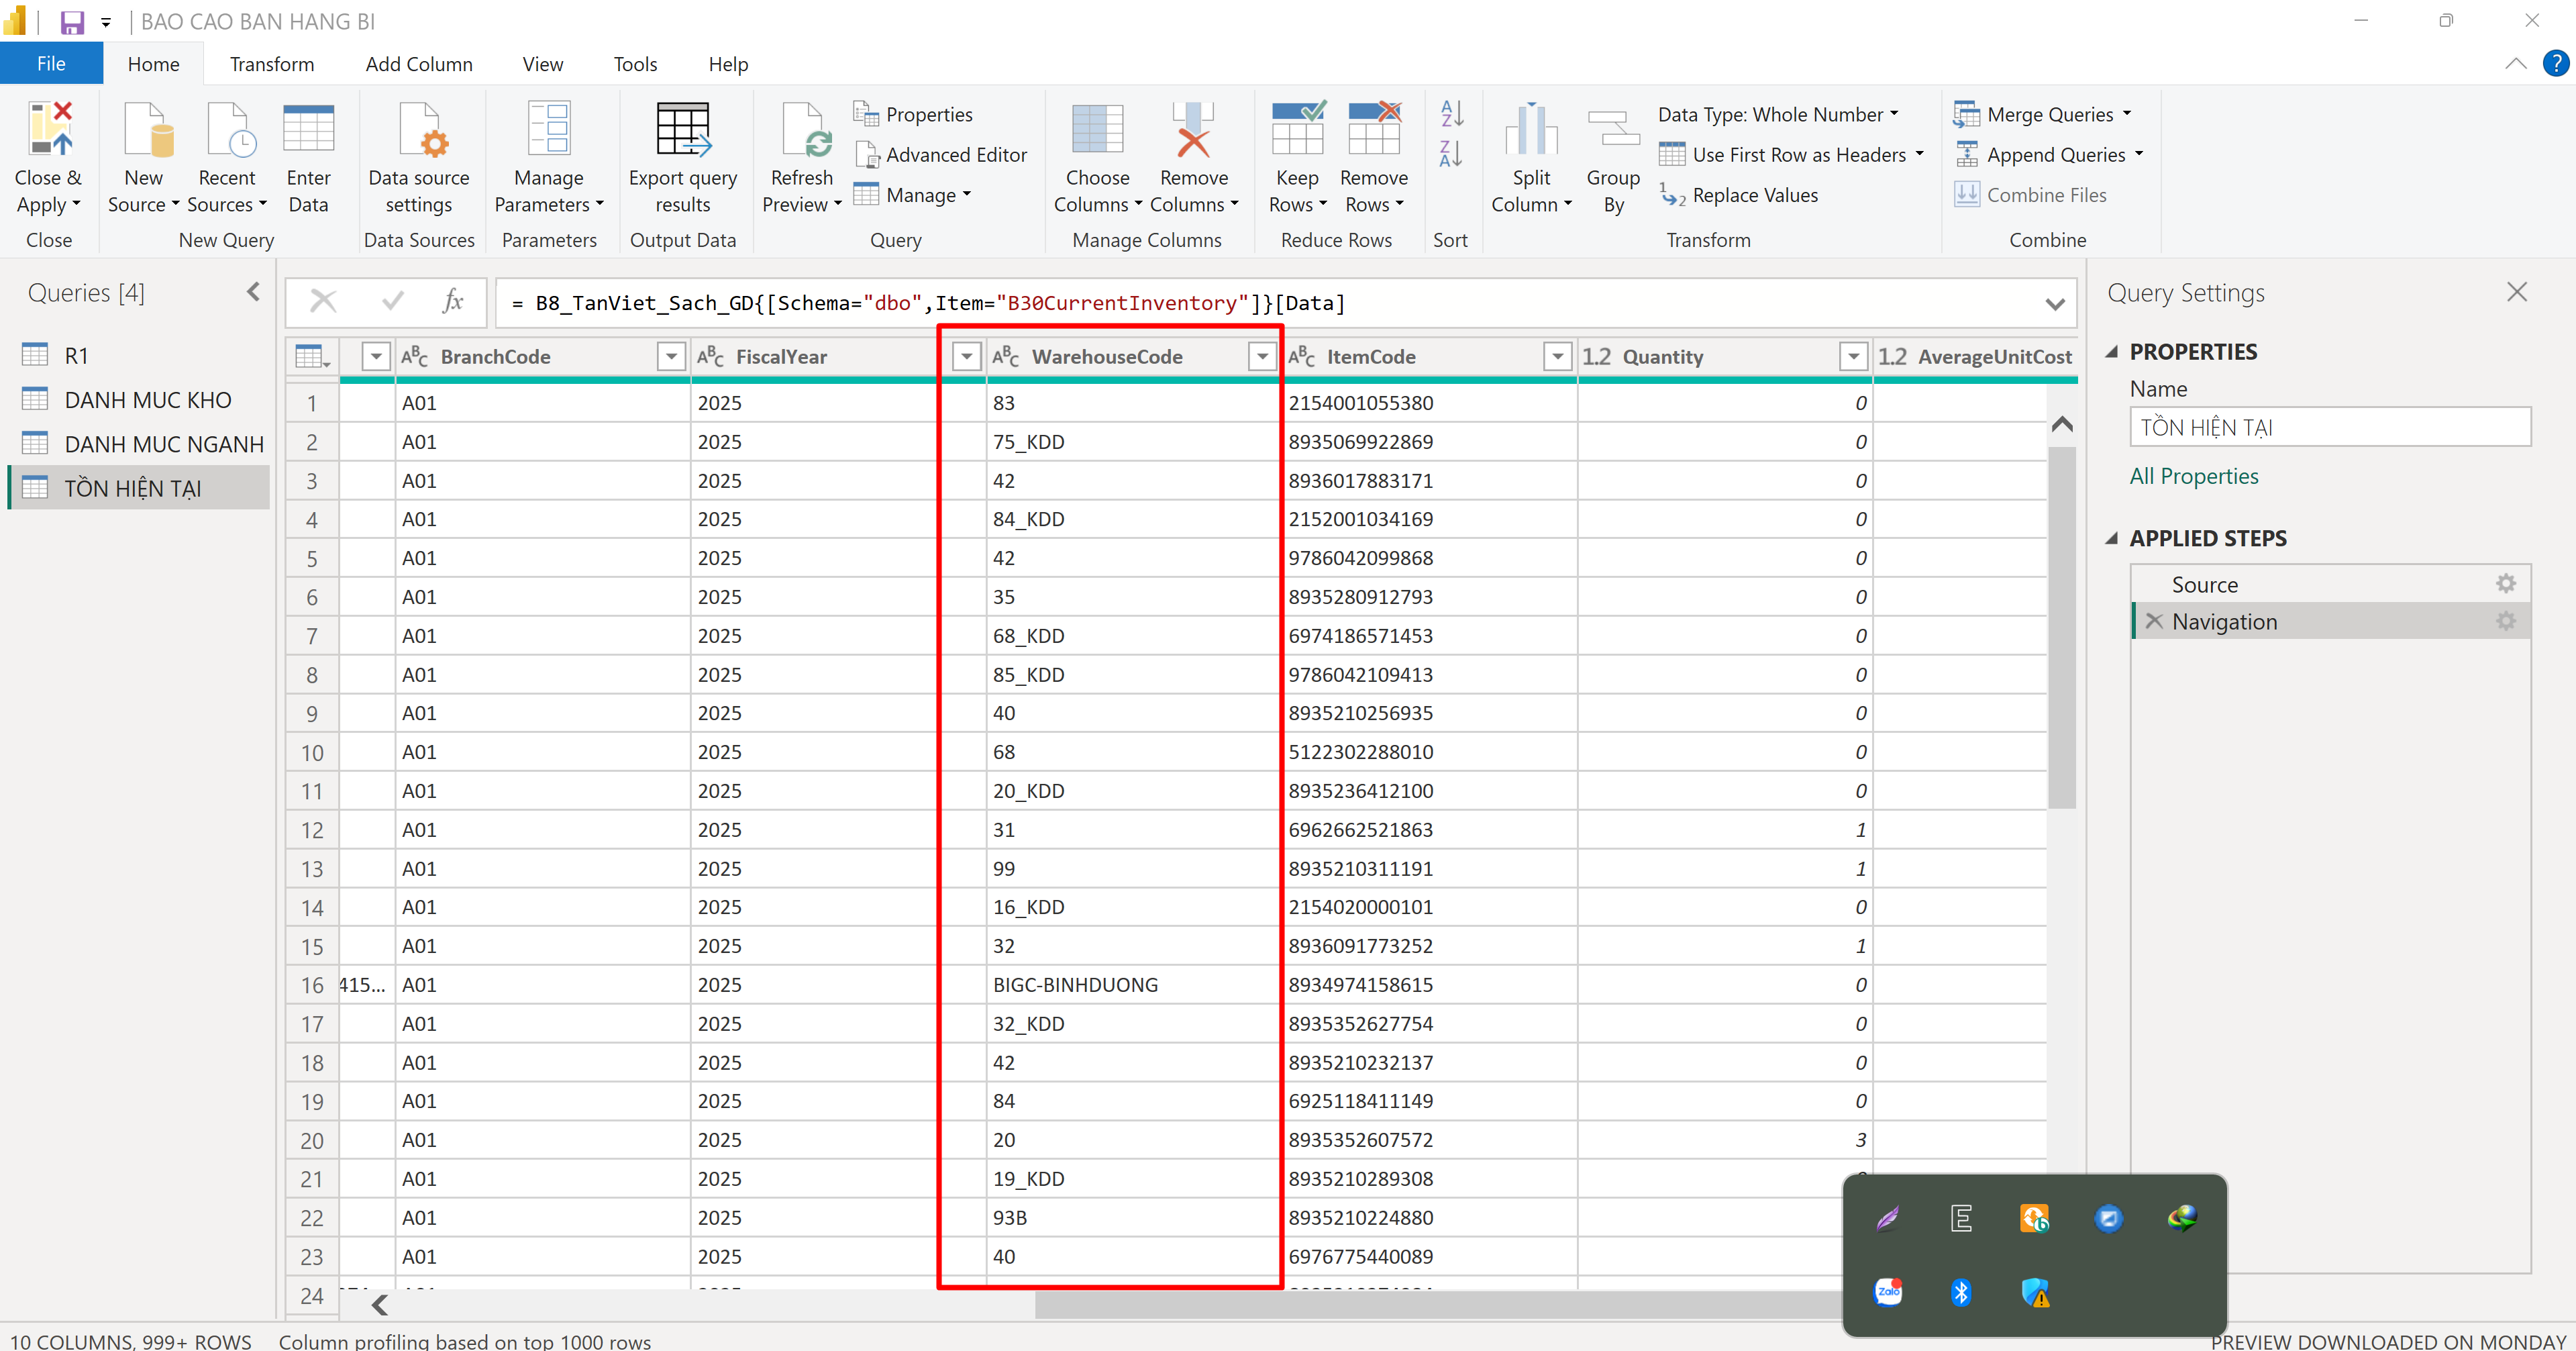The image size is (2576, 1351).
Task: Open the WarehouseCode column filter dropdown
Action: point(1262,357)
